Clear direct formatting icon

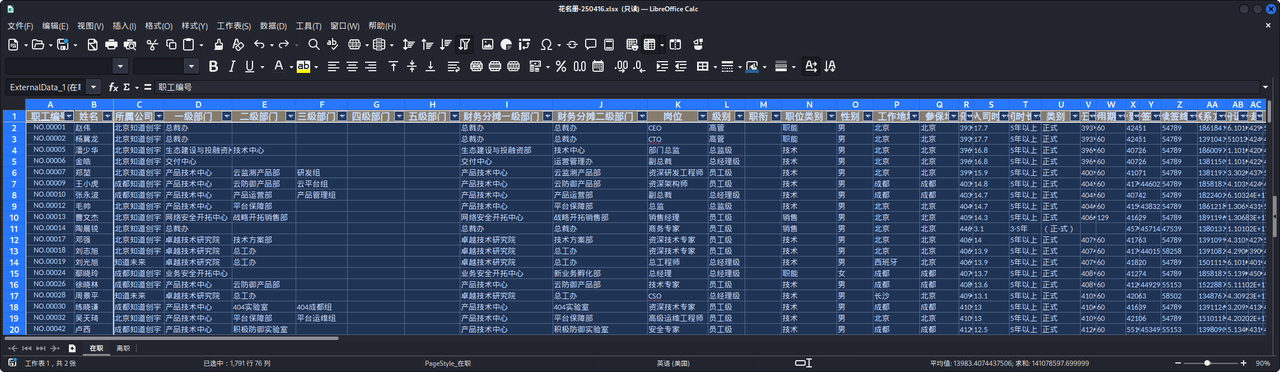click(238, 45)
